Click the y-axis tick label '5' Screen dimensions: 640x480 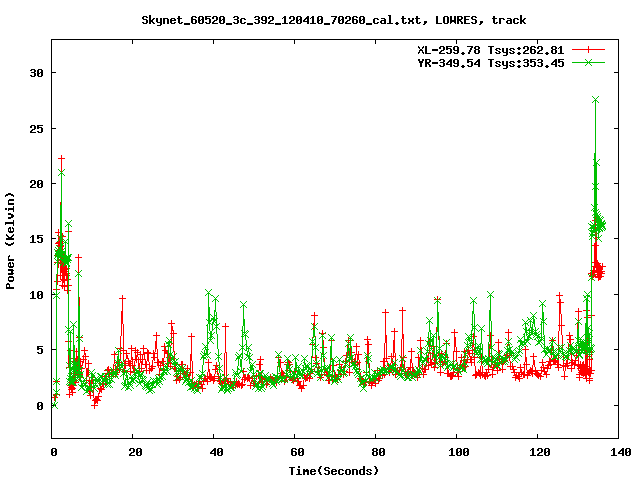point(40,350)
